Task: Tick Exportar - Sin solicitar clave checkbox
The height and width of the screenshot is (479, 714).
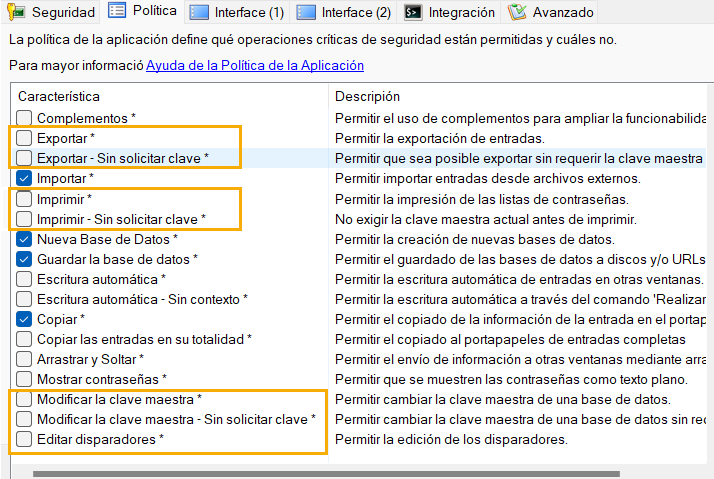Action: pyautogui.click(x=24, y=158)
